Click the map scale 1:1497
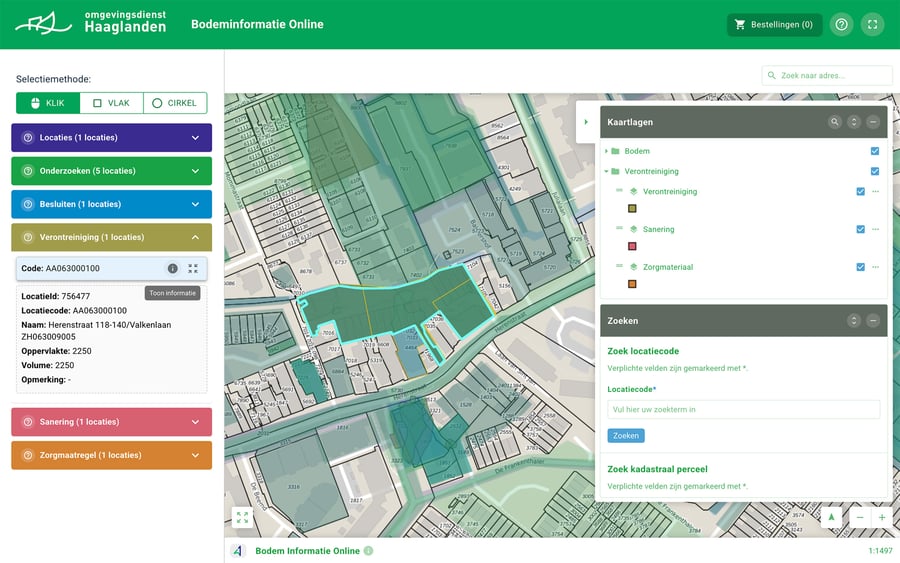 tap(880, 551)
